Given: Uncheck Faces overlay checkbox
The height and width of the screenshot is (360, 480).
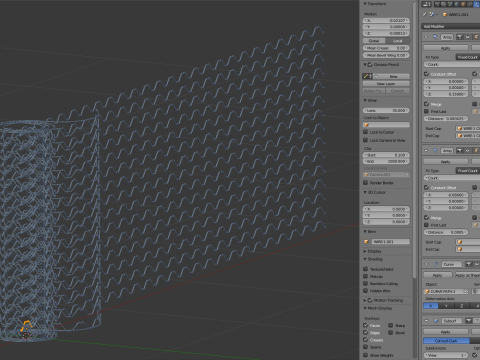Looking at the screenshot, I should [x=366, y=325].
